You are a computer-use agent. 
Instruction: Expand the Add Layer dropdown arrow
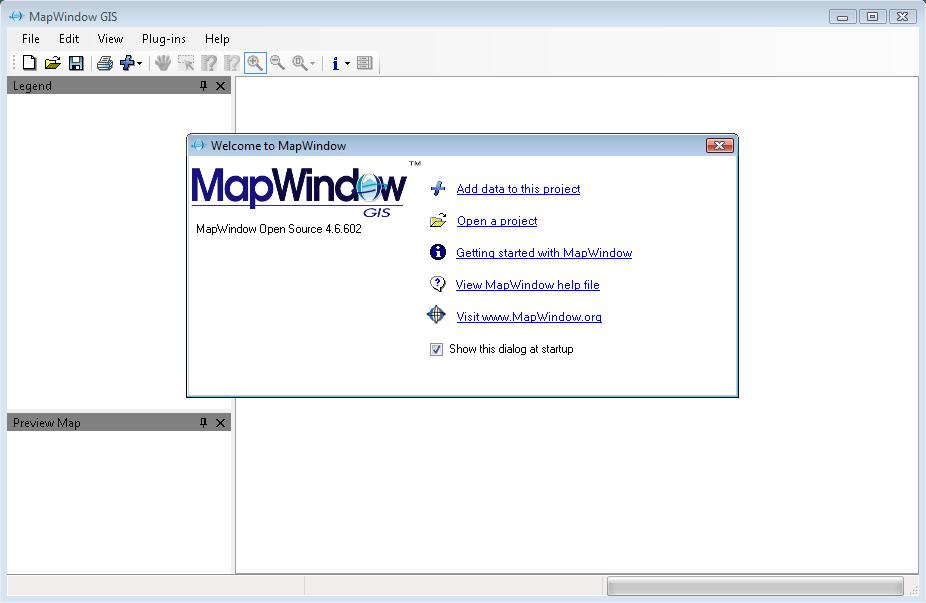140,64
